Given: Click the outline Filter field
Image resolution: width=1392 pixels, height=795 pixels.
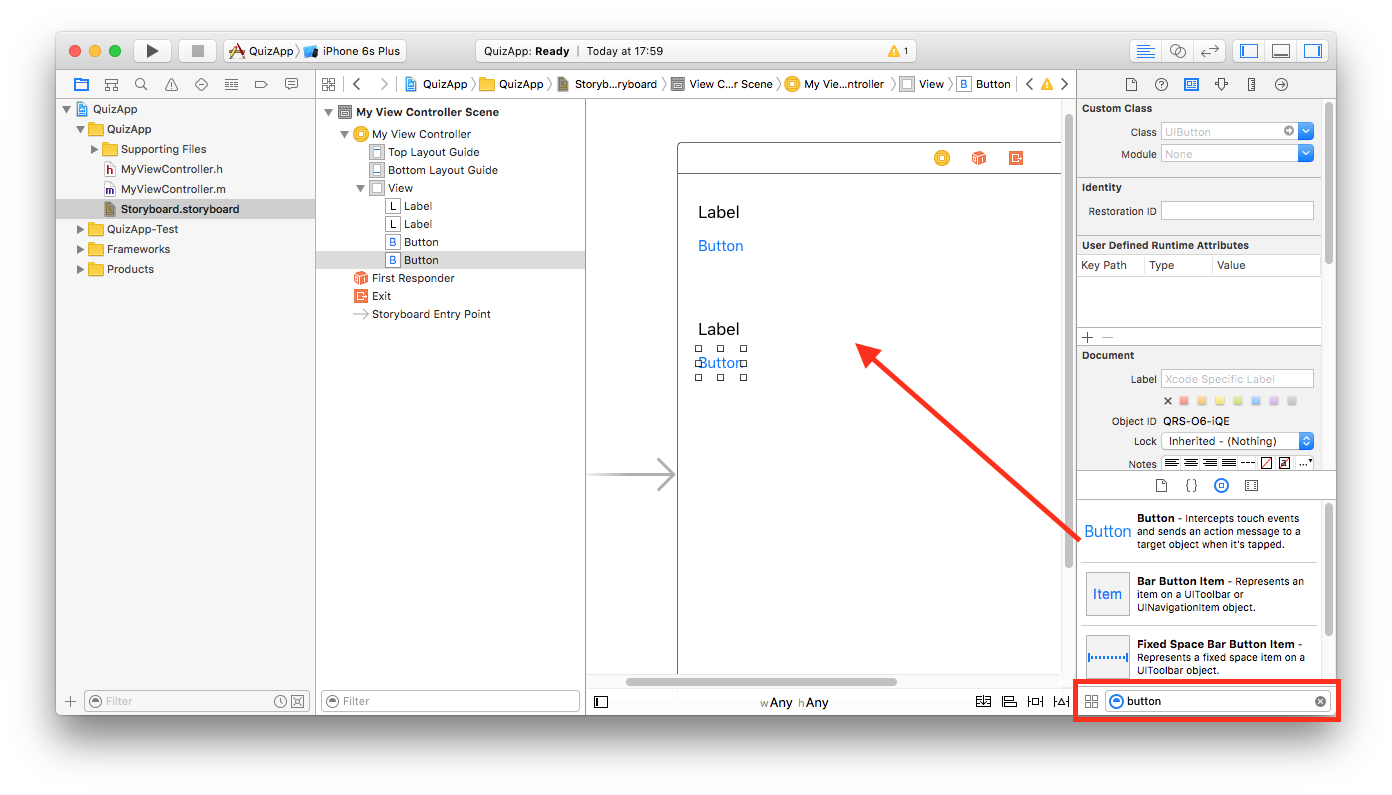Looking at the screenshot, I should (450, 701).
